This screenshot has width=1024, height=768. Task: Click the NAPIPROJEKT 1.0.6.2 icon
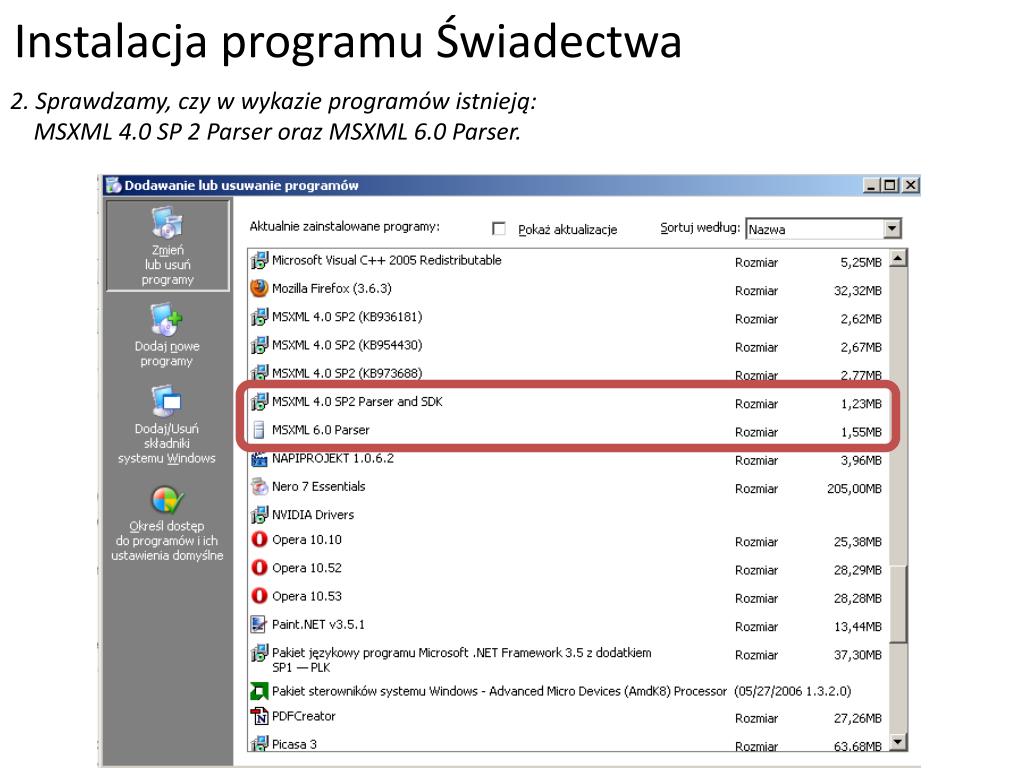click(259, 459)
